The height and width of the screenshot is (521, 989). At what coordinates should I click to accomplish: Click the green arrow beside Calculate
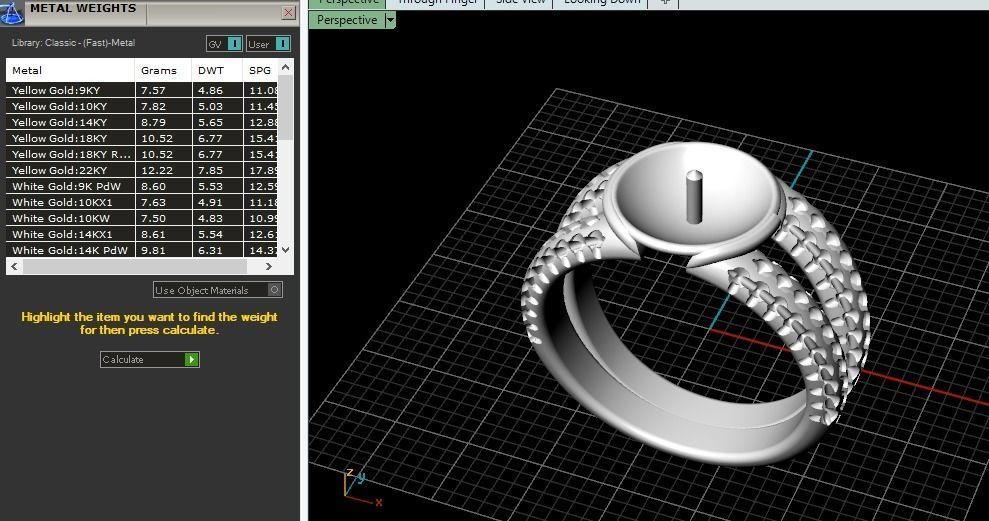click(x=191, y=360)
